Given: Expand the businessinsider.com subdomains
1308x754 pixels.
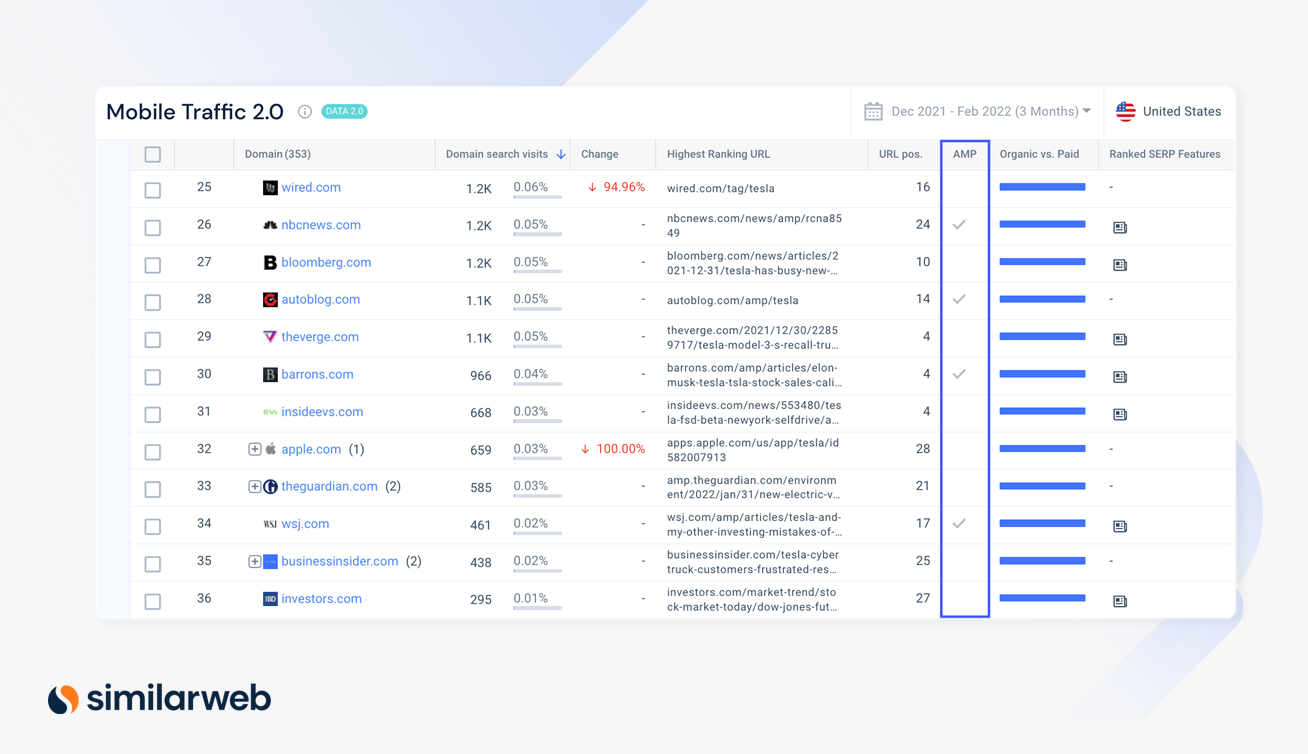Looking at the screenshot, I should click(254, 562).
